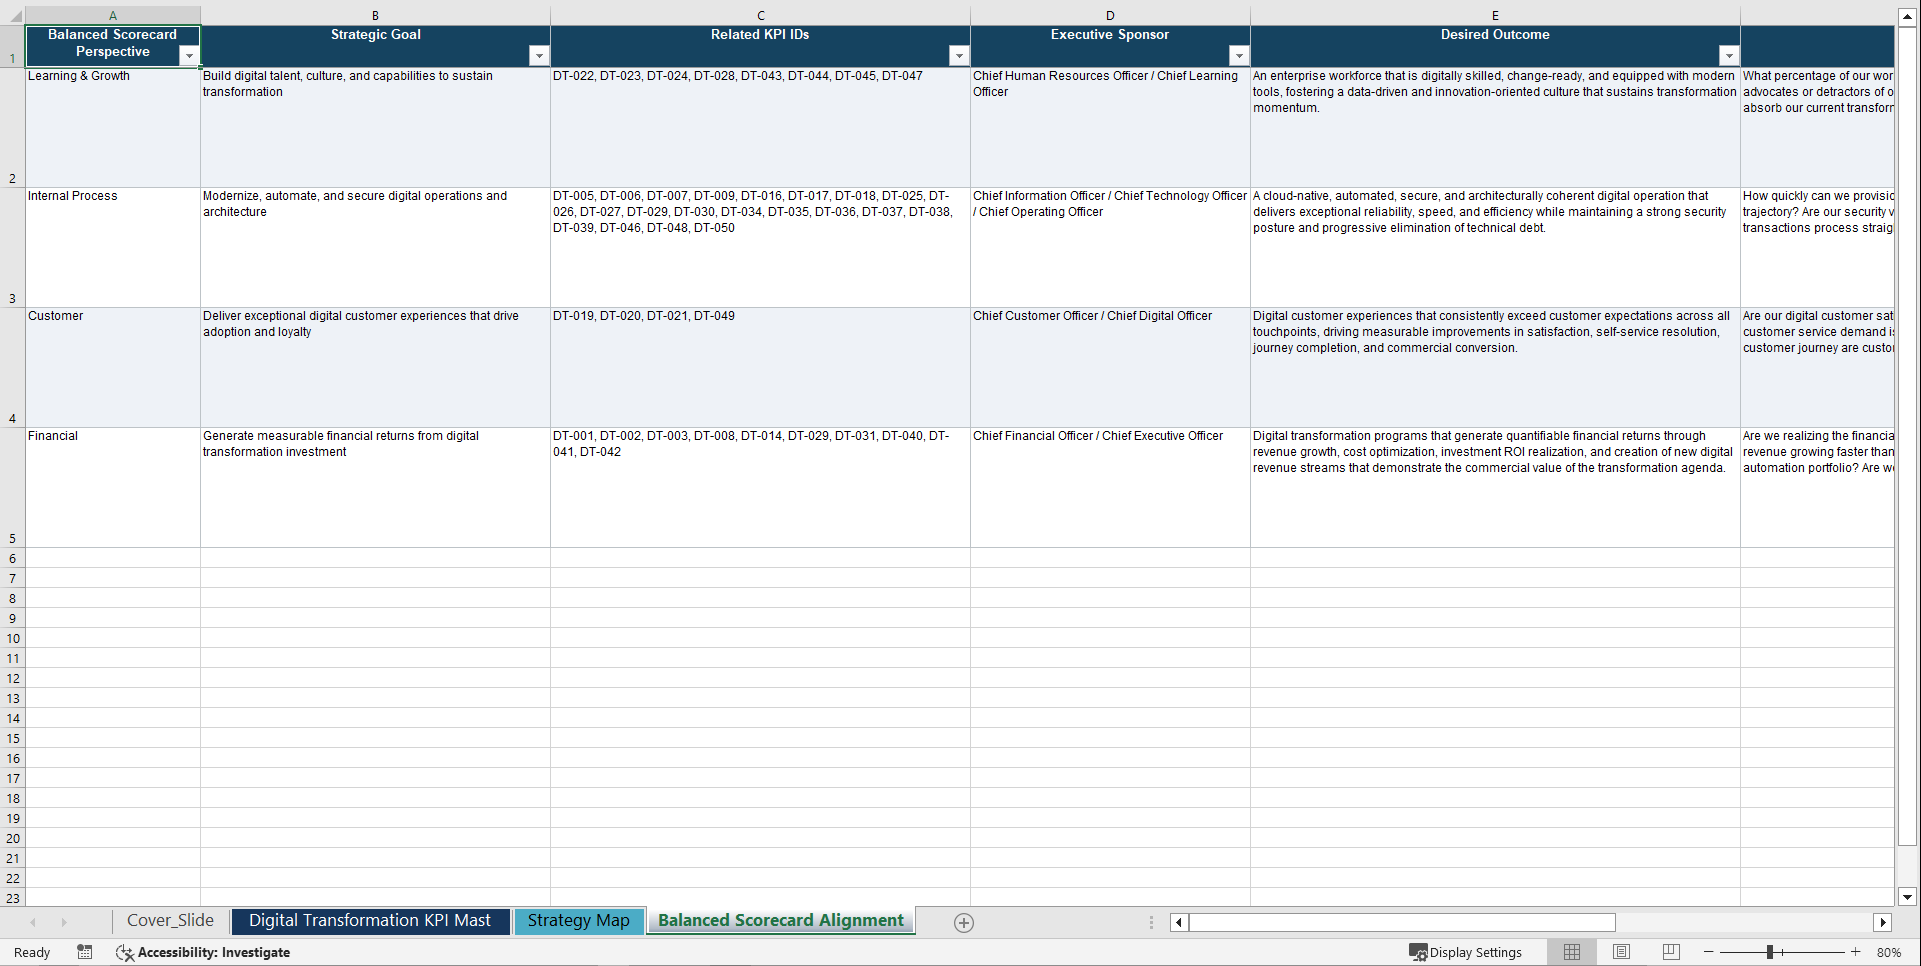
Task: Click the 'Ready' status indicator
Action: 32,952
